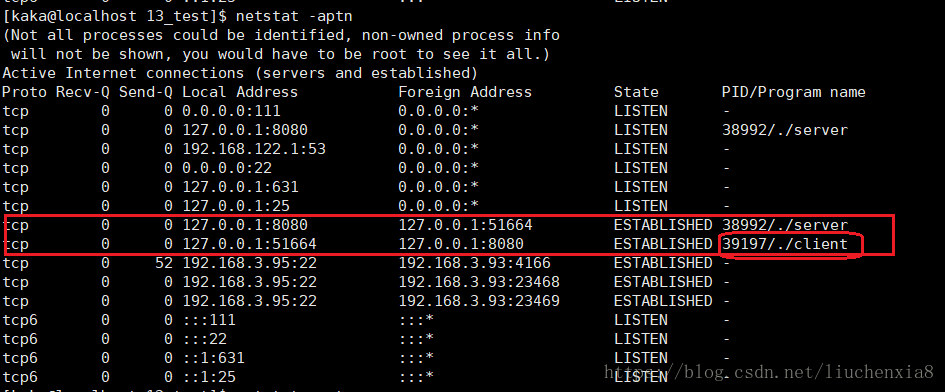The width and height of the screenshot is (945, 392).
Task: Select local address 127.0.0.1:51664
Action: (250, 244)
